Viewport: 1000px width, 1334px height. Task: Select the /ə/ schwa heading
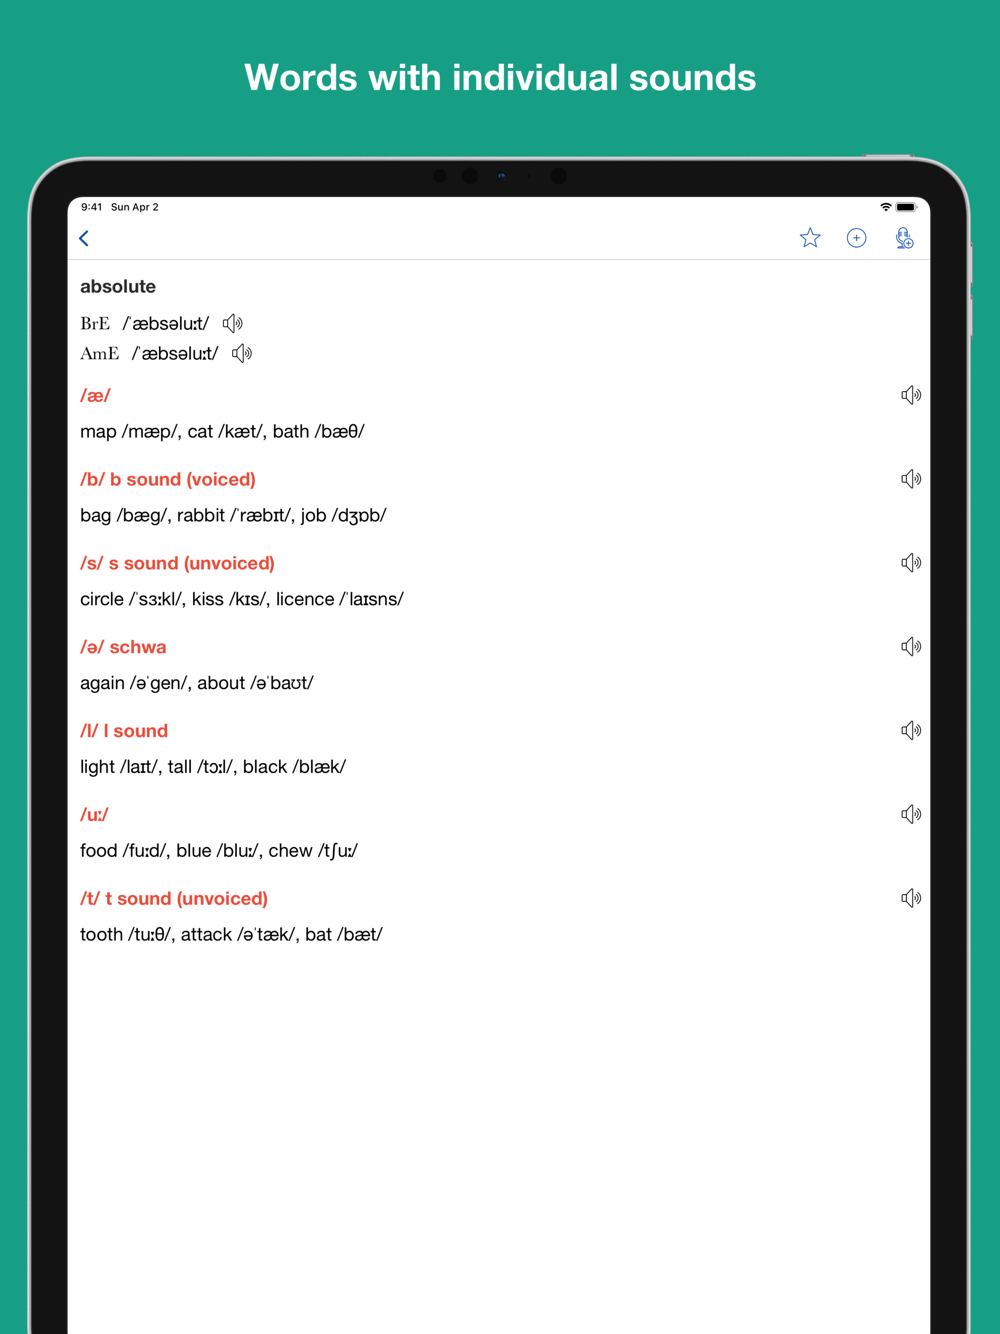[x=123, y=647]
